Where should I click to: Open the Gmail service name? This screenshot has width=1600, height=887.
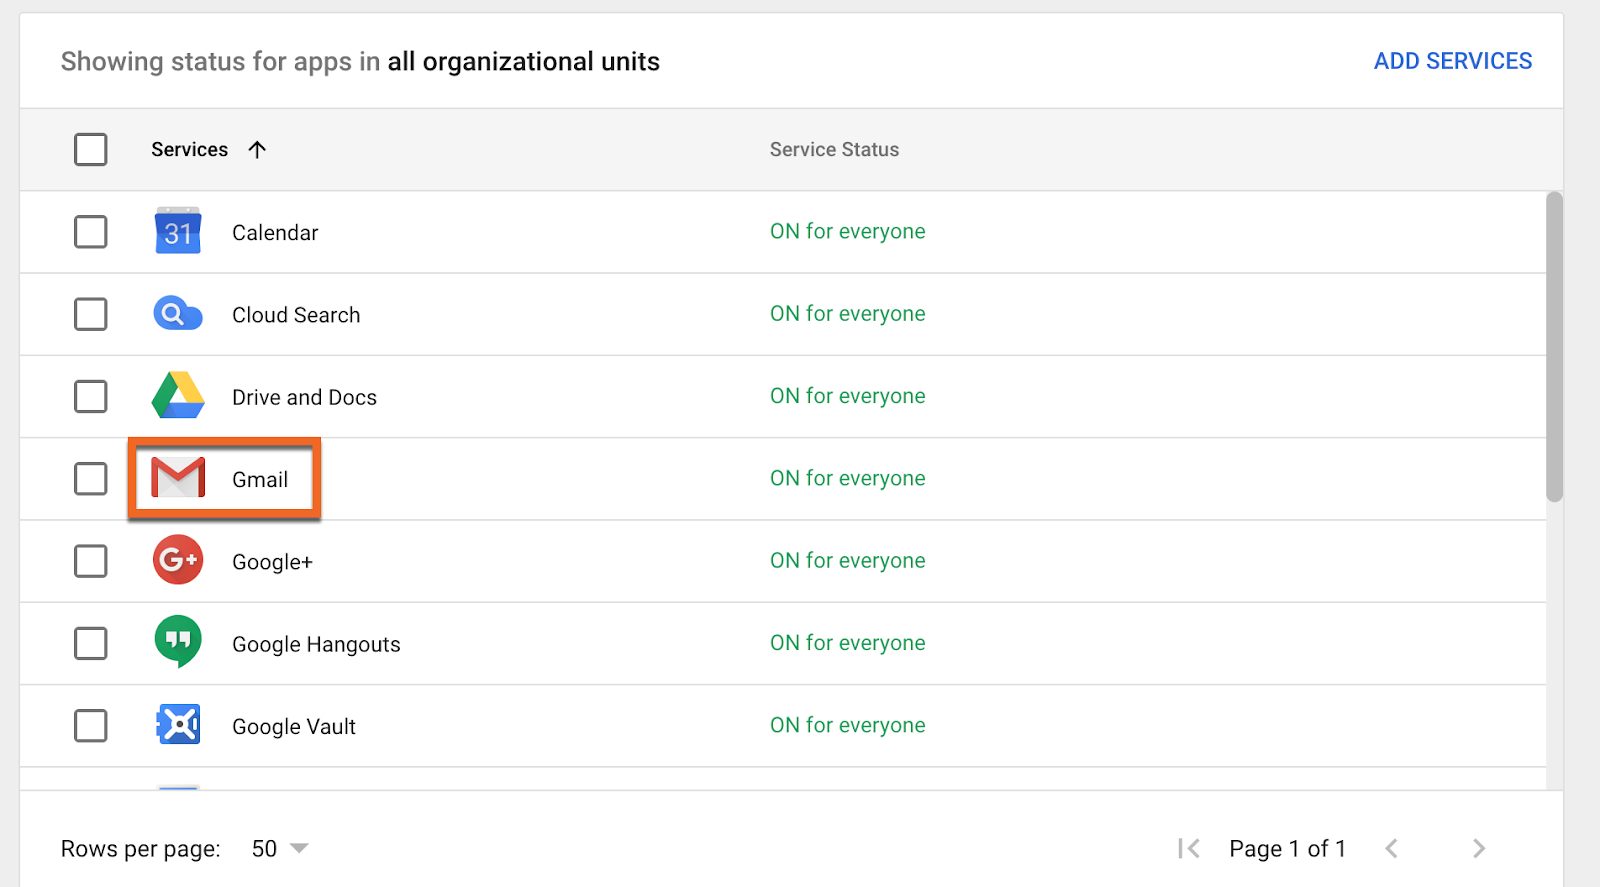tap(260, 479)
